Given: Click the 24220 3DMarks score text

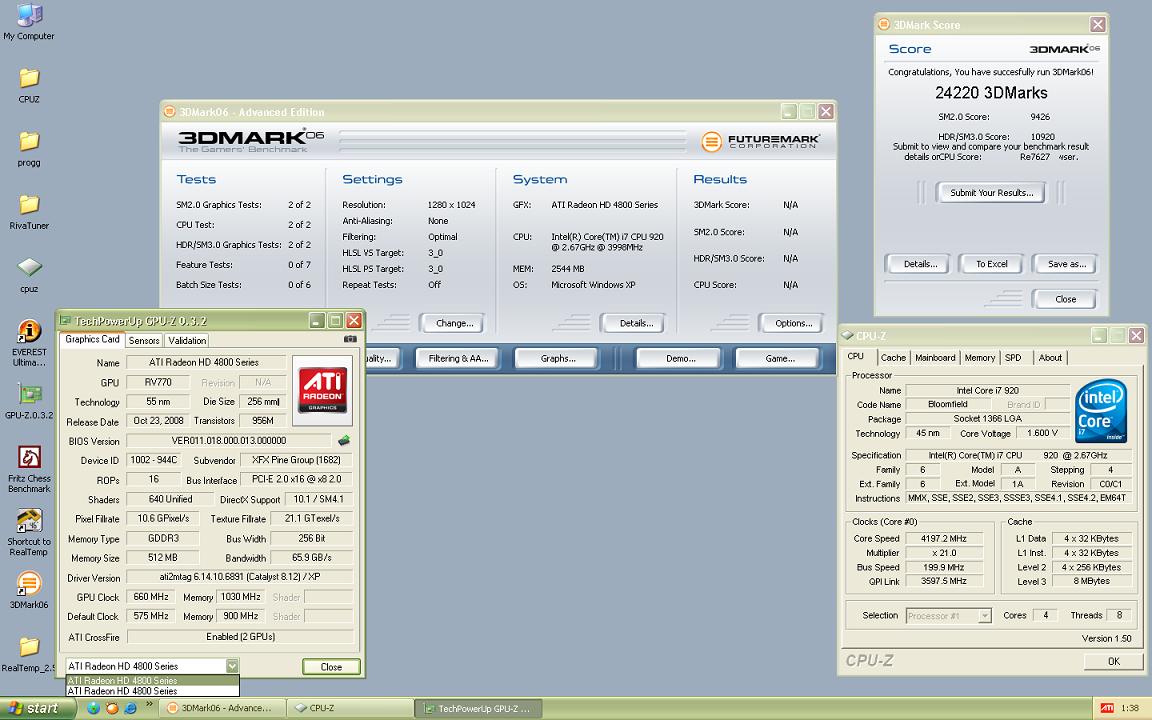Looking at the screenshot, I should 991,93.
